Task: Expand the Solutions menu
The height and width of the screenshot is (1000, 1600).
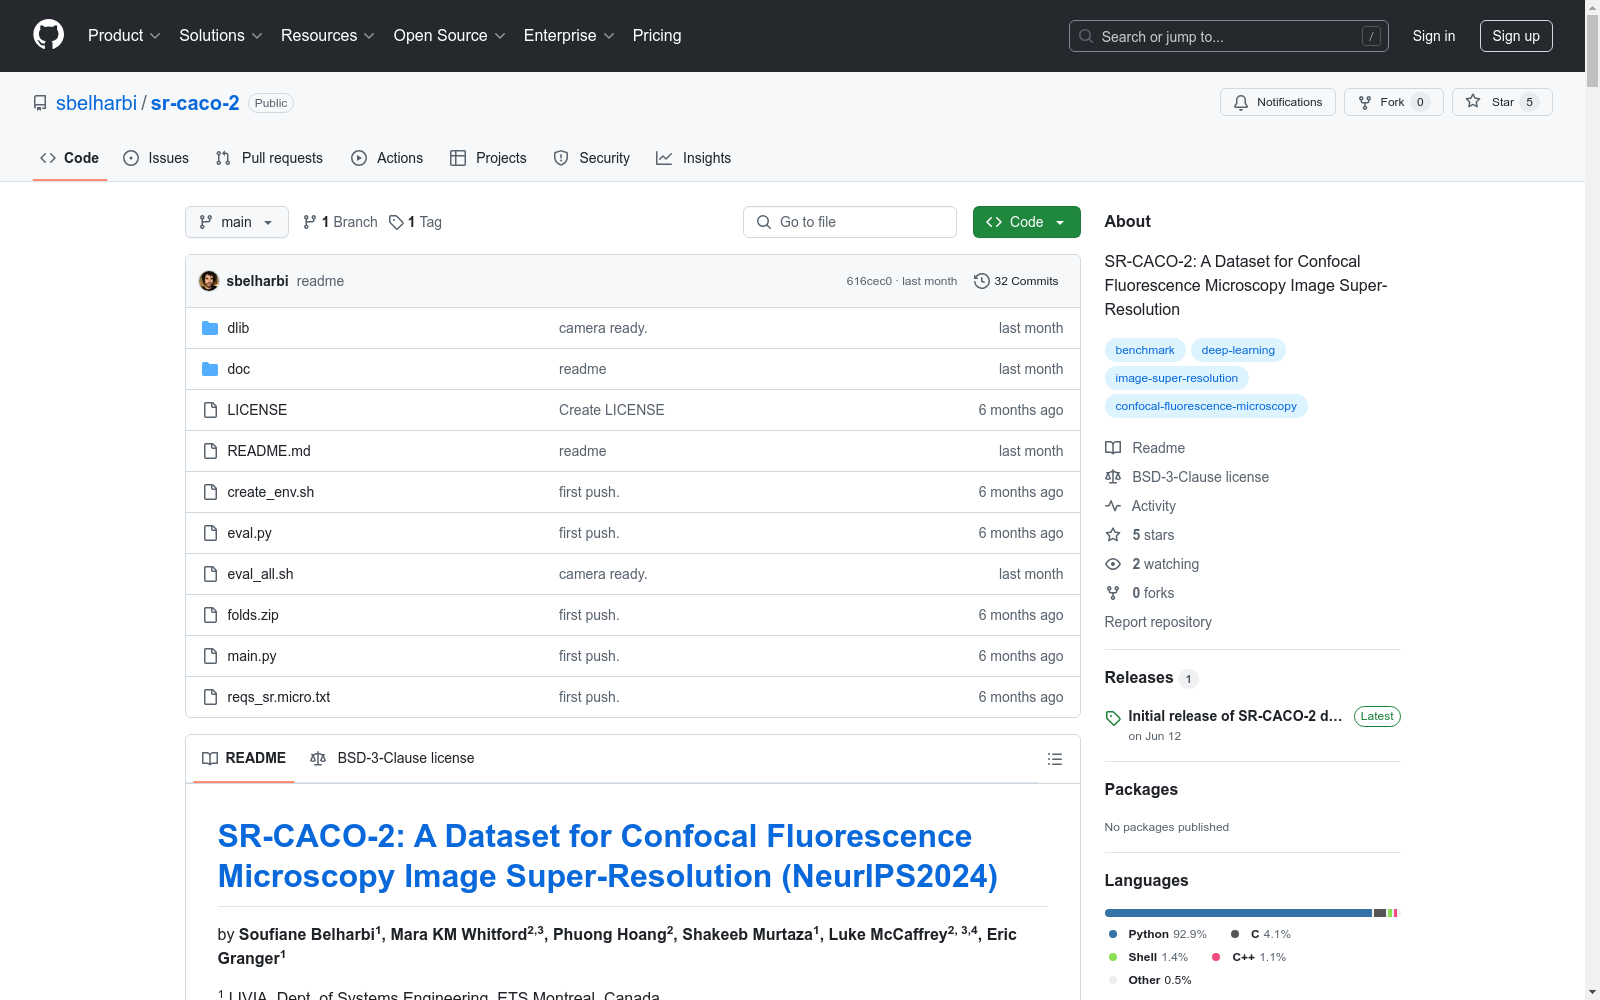Action: coord(221,35)
